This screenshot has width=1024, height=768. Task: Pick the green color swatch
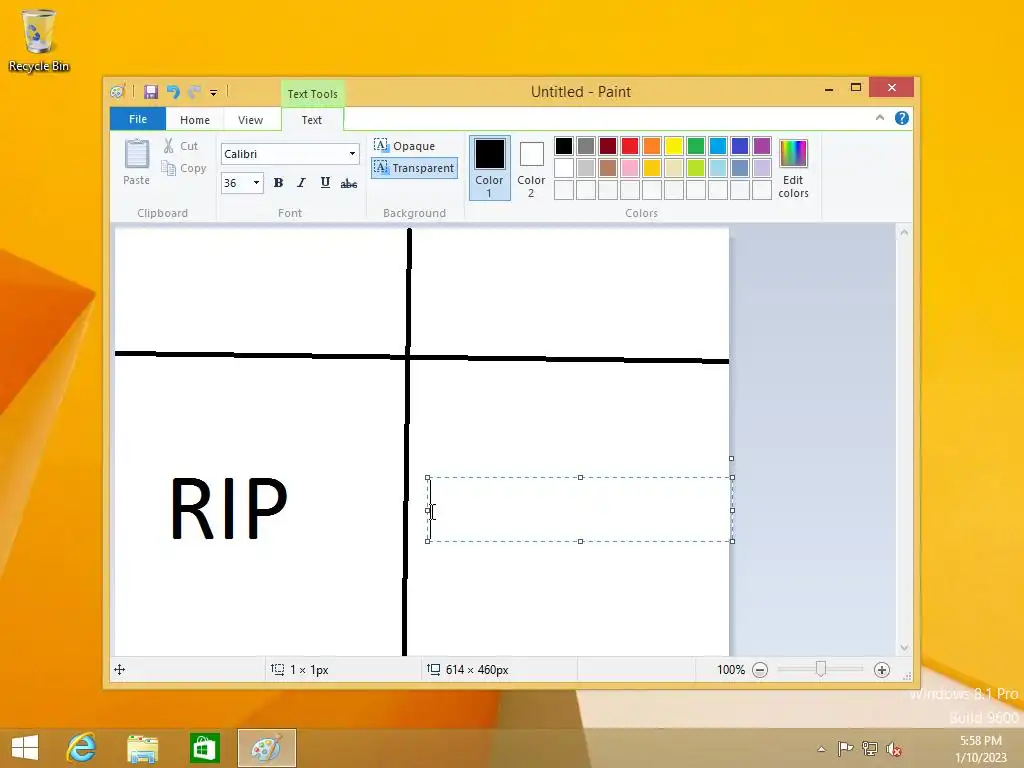click(696, 146)
